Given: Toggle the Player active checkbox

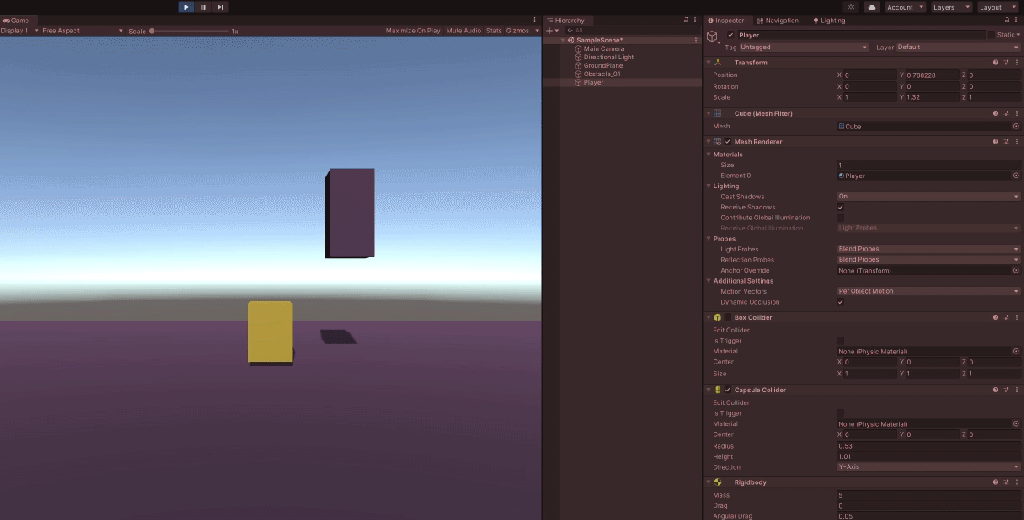Looking at the screenshot, I should pyautogui.click(x=731, y=35).
